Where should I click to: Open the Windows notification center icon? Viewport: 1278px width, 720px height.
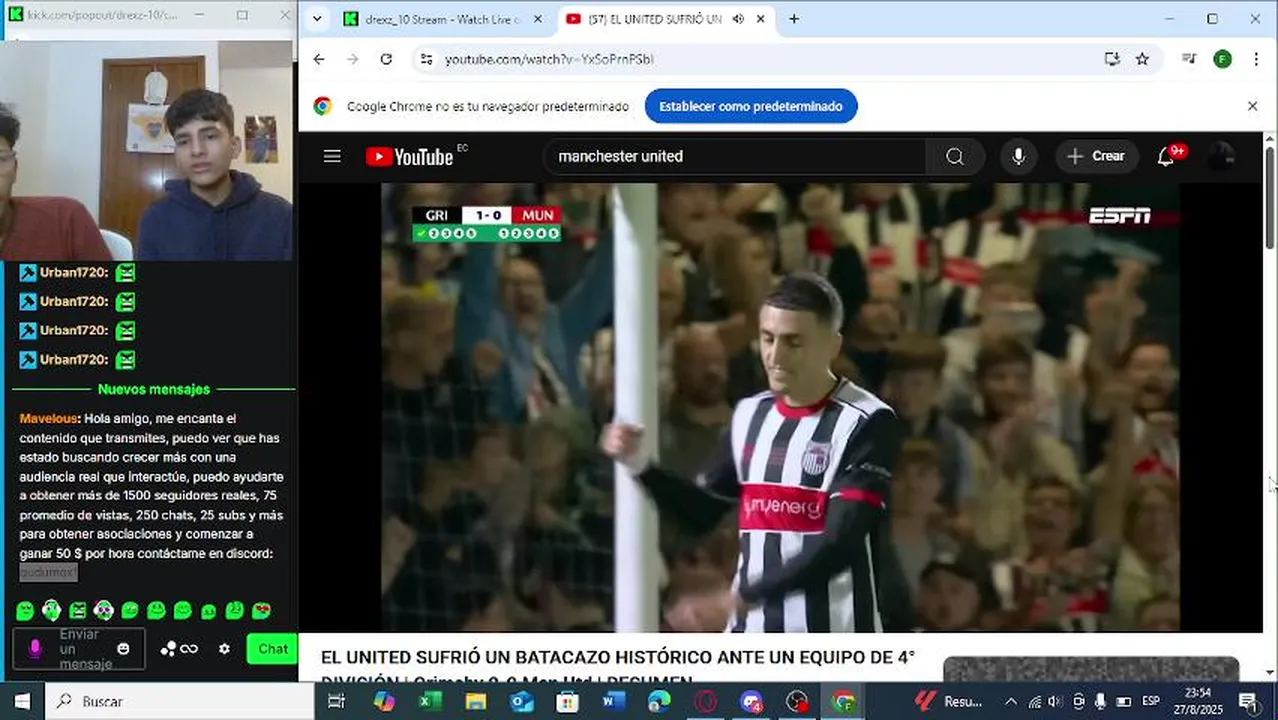(x=1247, y=701)
